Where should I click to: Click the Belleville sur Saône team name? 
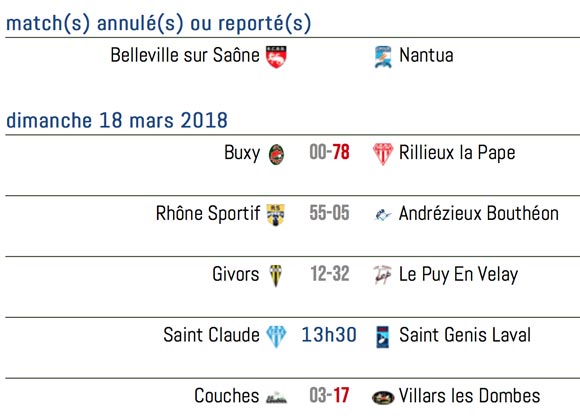(x=185, y=55)
